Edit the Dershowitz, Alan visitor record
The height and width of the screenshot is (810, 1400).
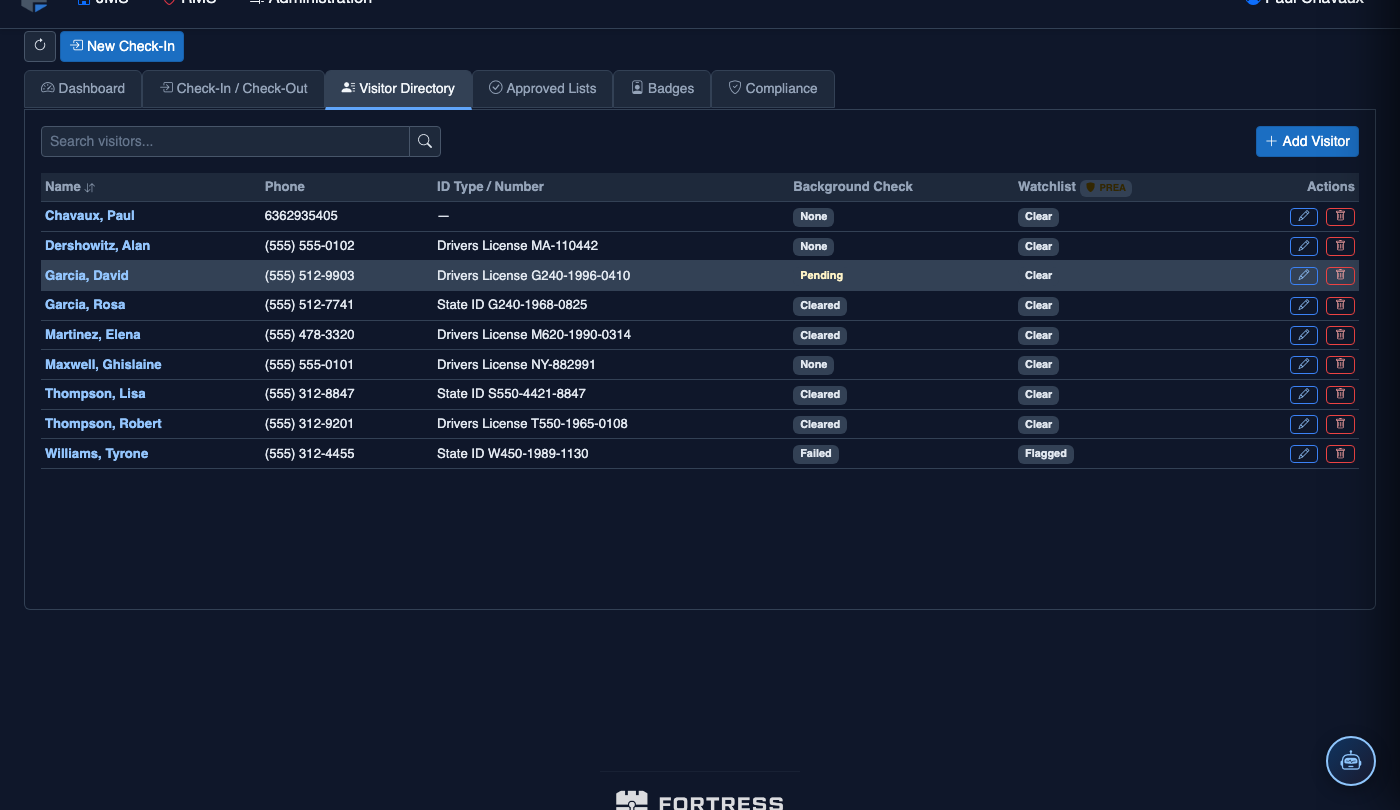point(1303,246)
